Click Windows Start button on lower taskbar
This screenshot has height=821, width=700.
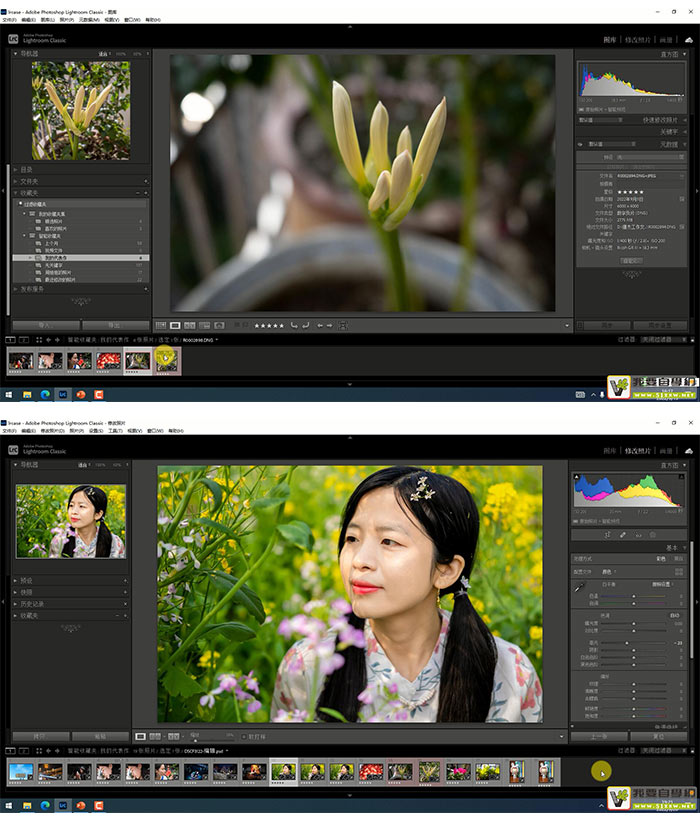click(x=9, y=806)
